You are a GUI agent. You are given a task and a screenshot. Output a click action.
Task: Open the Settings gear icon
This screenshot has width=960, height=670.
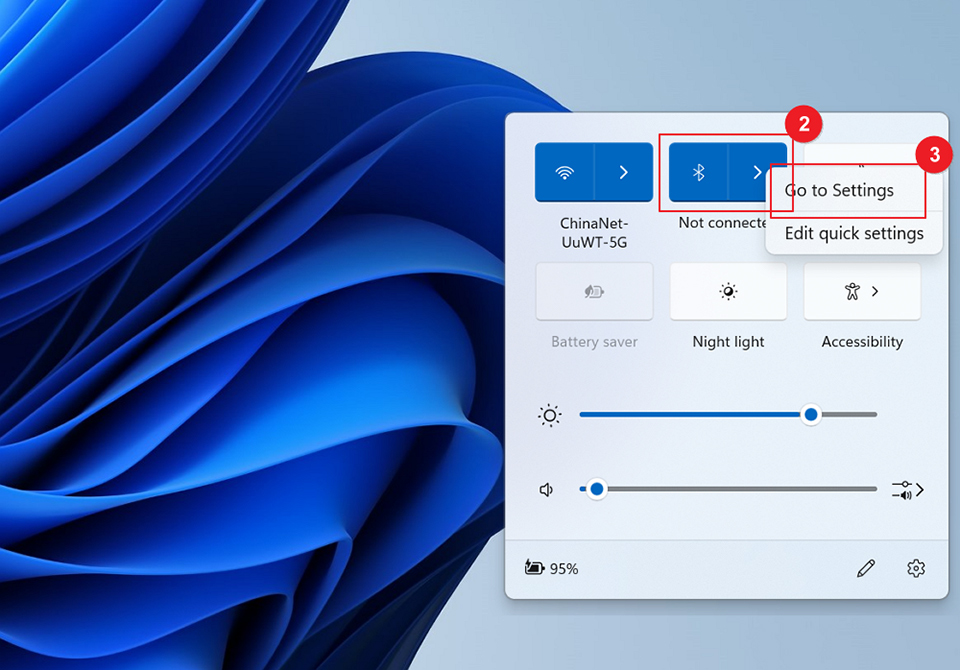(x=916, y=568)
